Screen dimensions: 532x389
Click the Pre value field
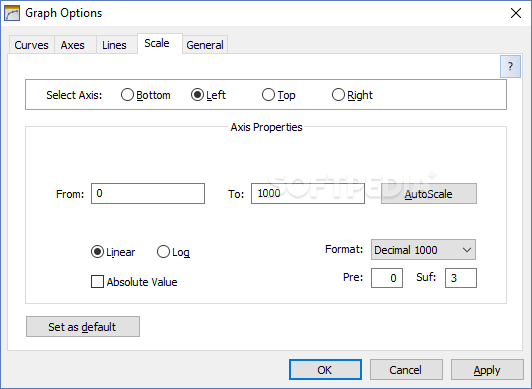pyautogui.click(x=387, y=278)
